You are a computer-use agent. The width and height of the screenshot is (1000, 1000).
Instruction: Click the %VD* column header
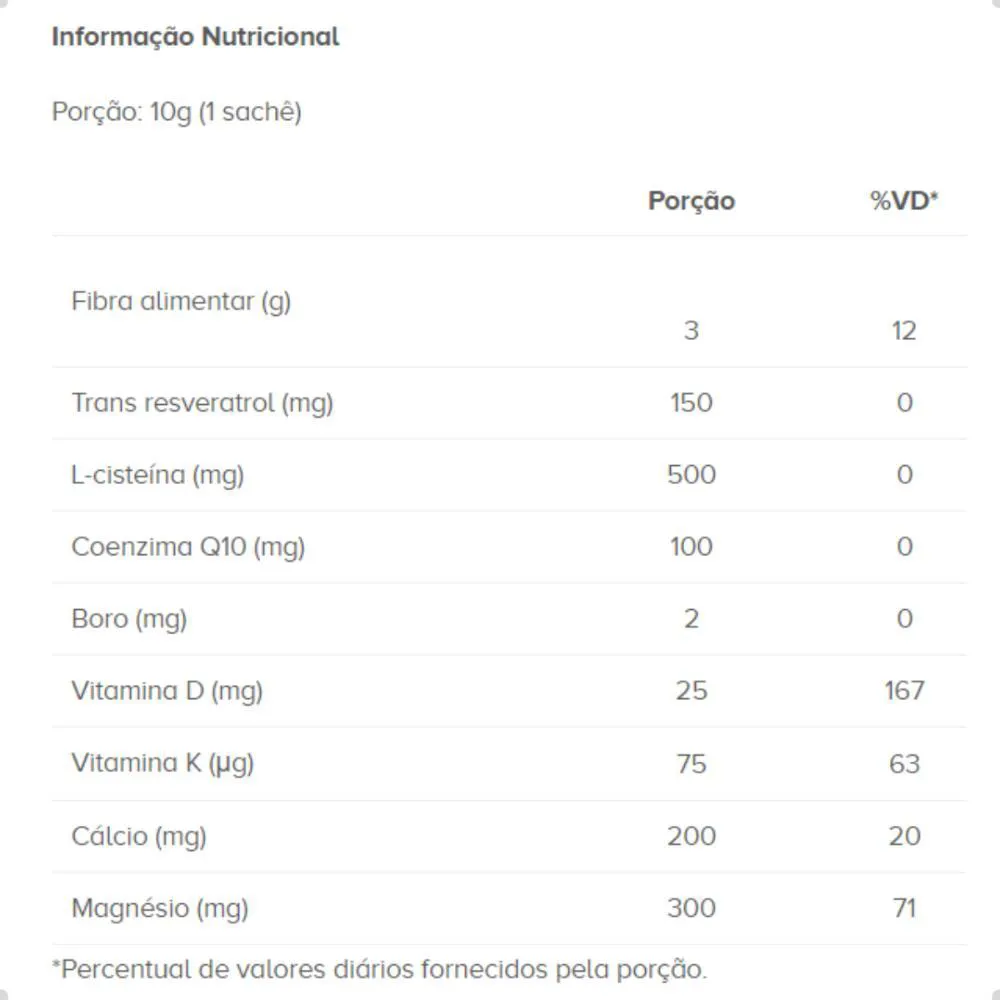click(904, 201)
